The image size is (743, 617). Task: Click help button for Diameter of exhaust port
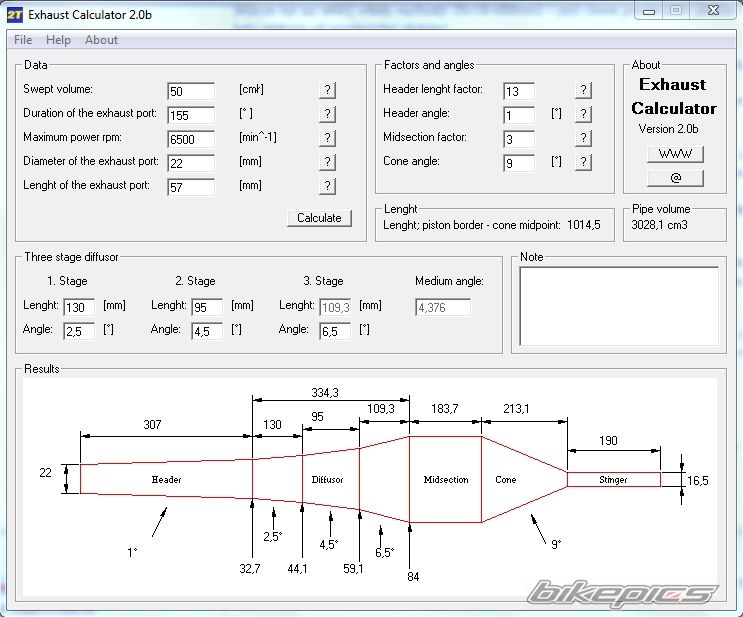pos(326,162)
